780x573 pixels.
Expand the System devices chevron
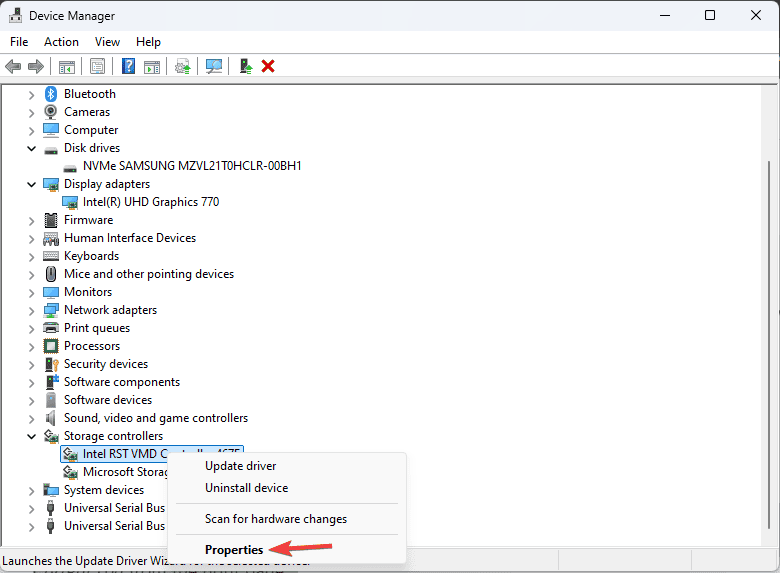coord(31,491)
